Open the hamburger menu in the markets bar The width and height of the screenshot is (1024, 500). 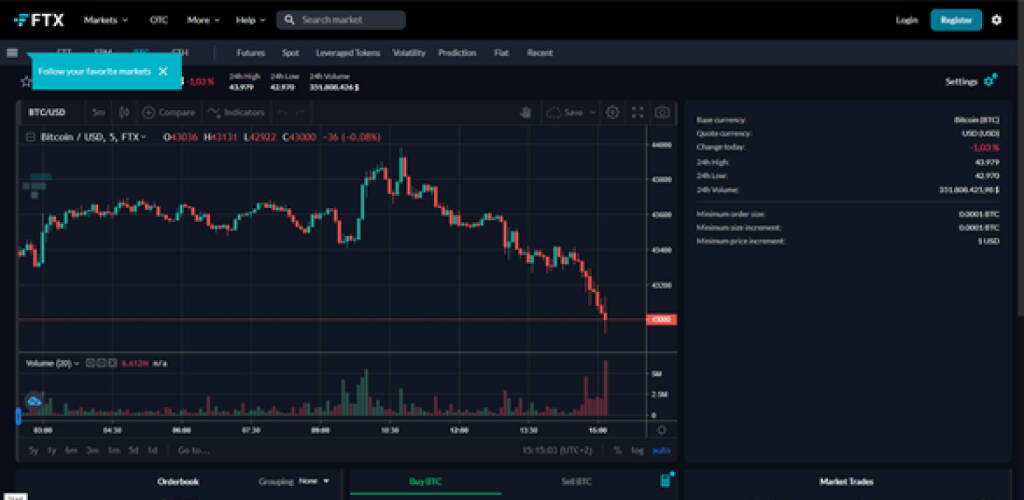point(12,53)
